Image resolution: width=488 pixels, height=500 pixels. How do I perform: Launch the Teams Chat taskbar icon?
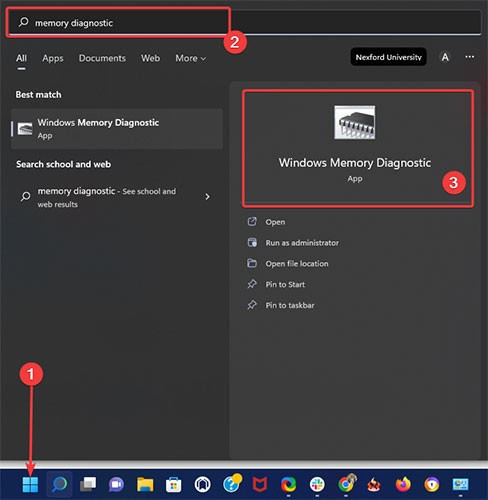(116, 484)
